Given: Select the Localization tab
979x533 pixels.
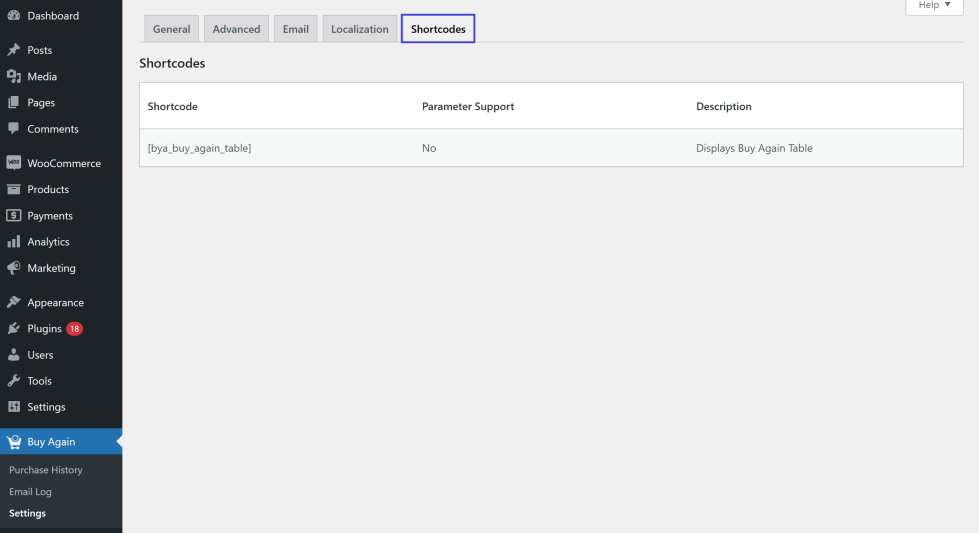Looking at the screenshot, I should pyautogui.click(x=360, y=29).
